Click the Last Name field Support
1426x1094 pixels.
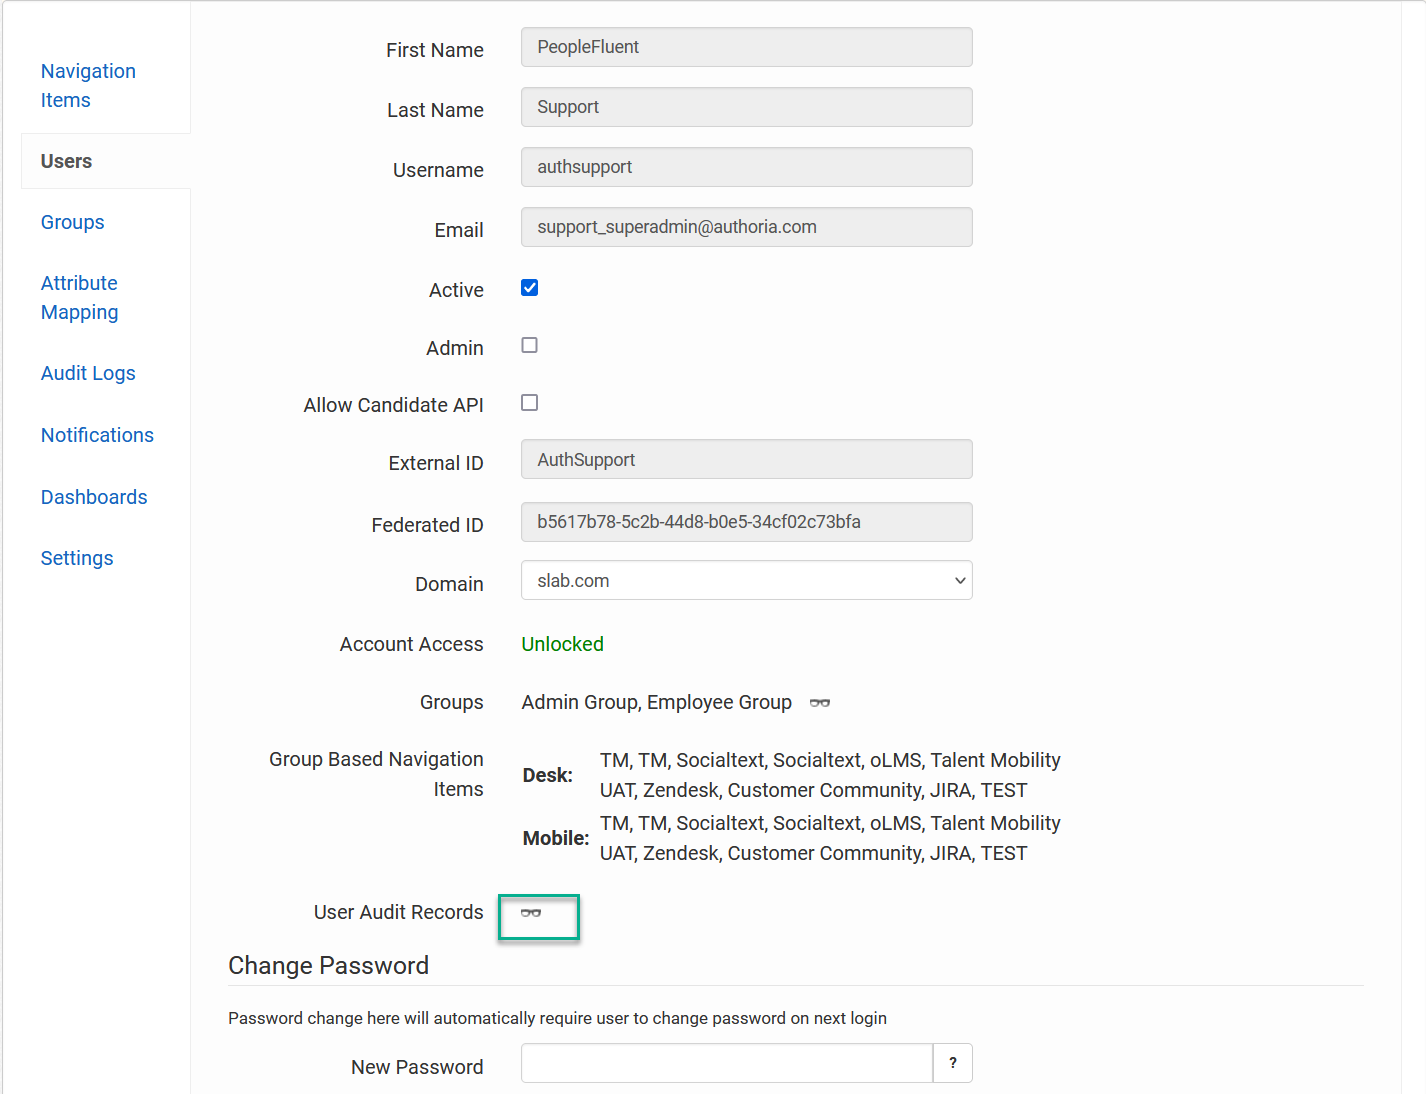pos(747,107)
